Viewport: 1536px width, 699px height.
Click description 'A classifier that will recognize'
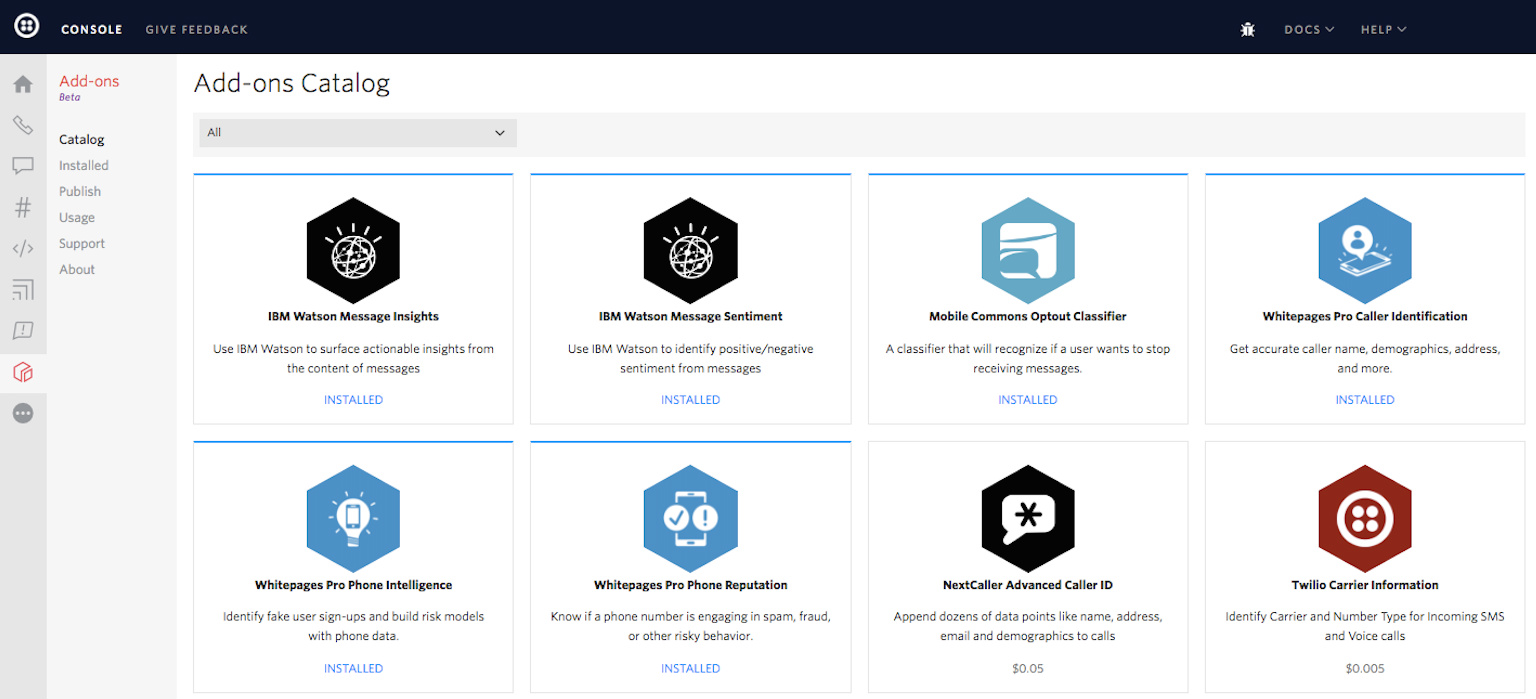click(x=1028, y=359)
